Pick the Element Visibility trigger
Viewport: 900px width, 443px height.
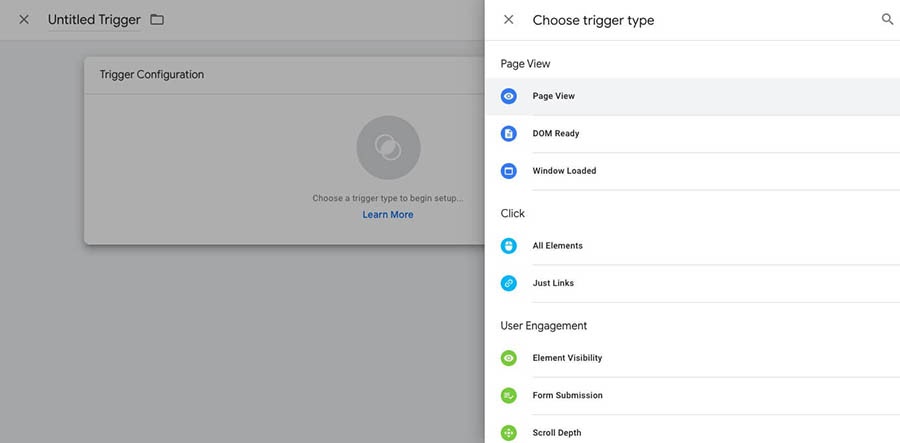tap(693, 358)
